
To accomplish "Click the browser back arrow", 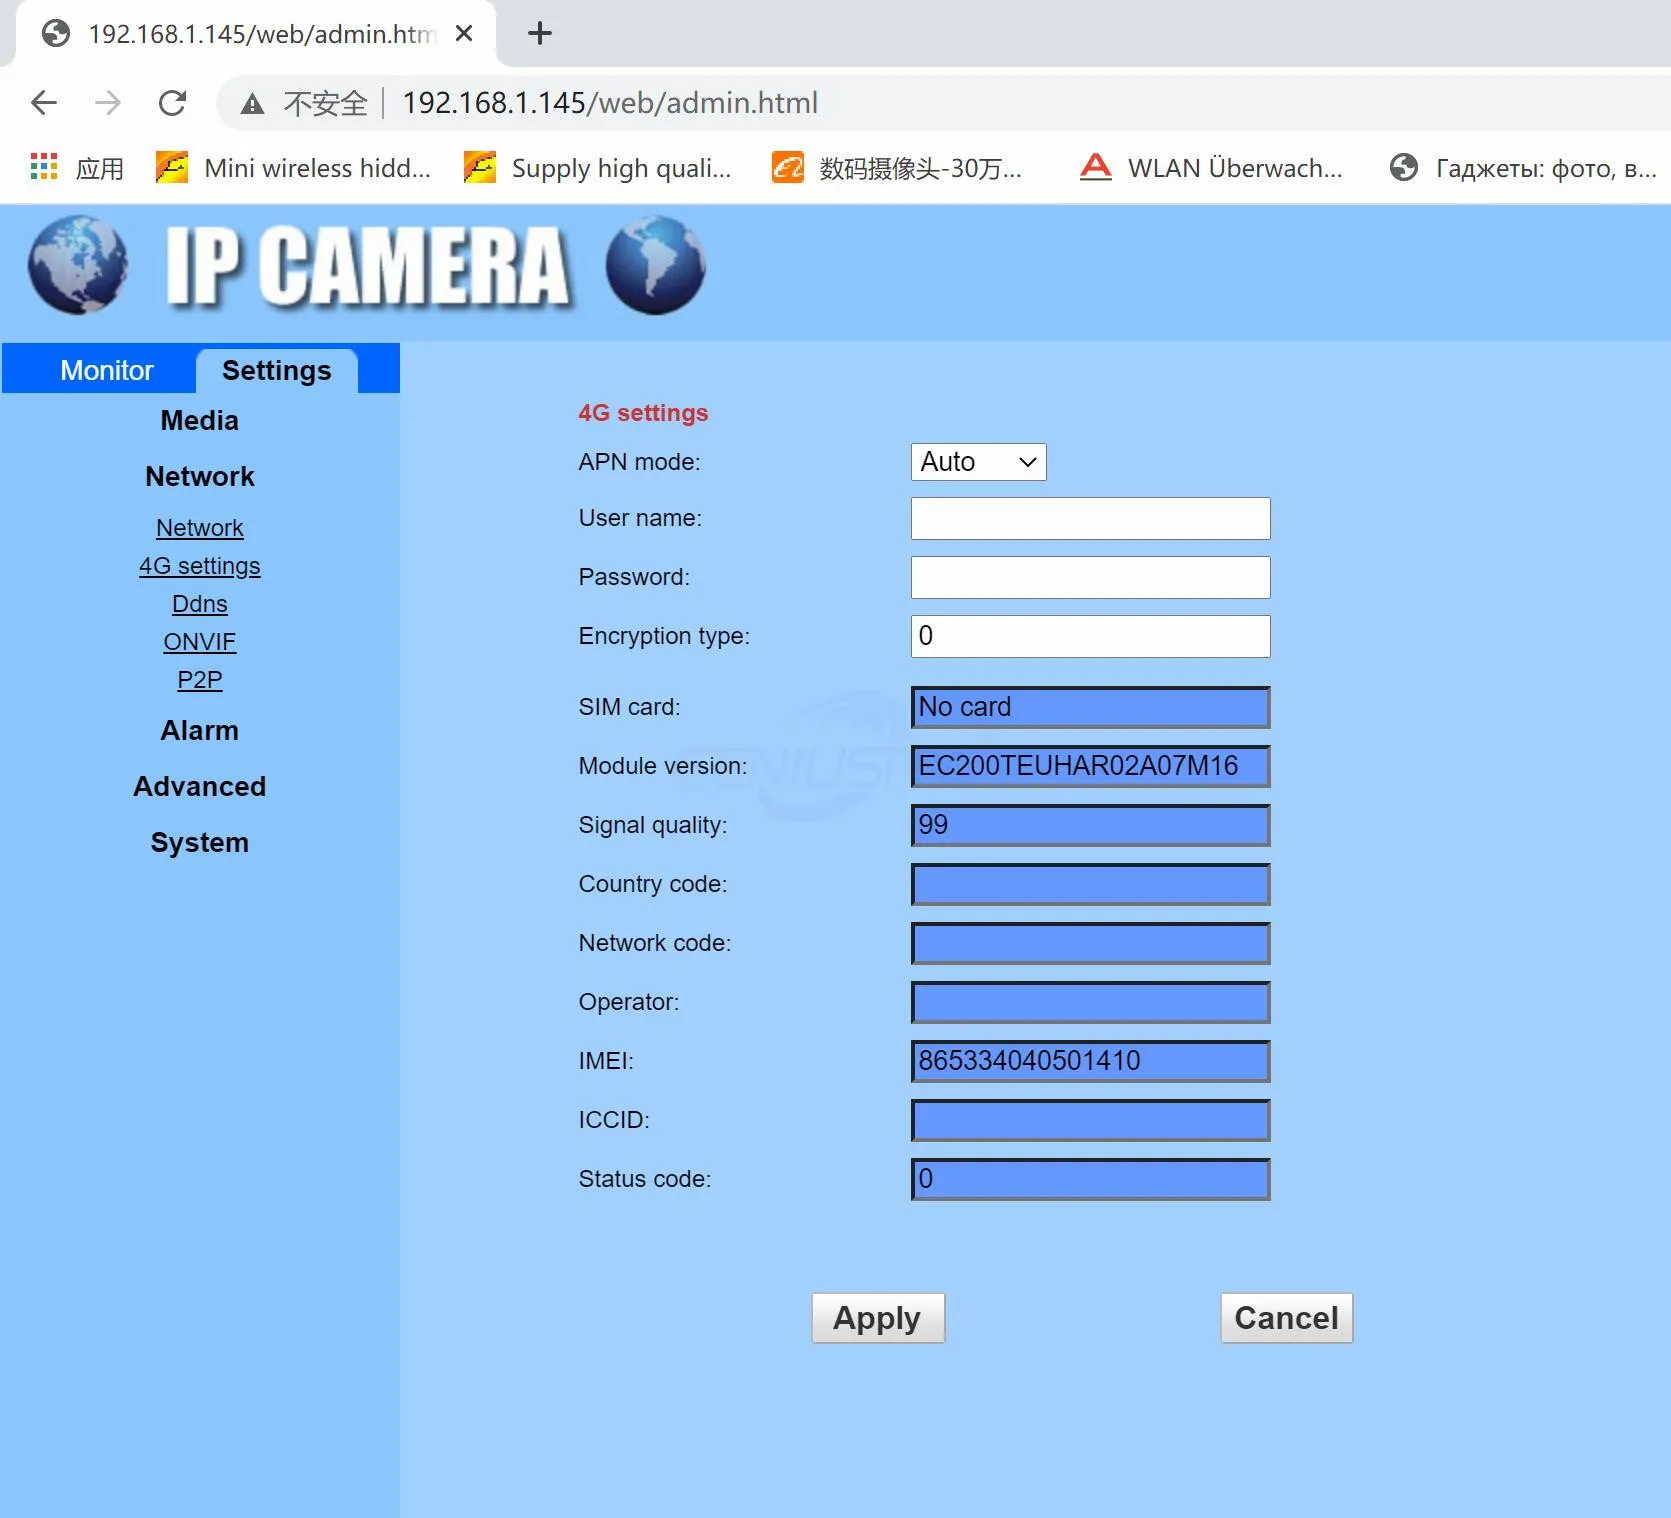I will click(44, 103).
